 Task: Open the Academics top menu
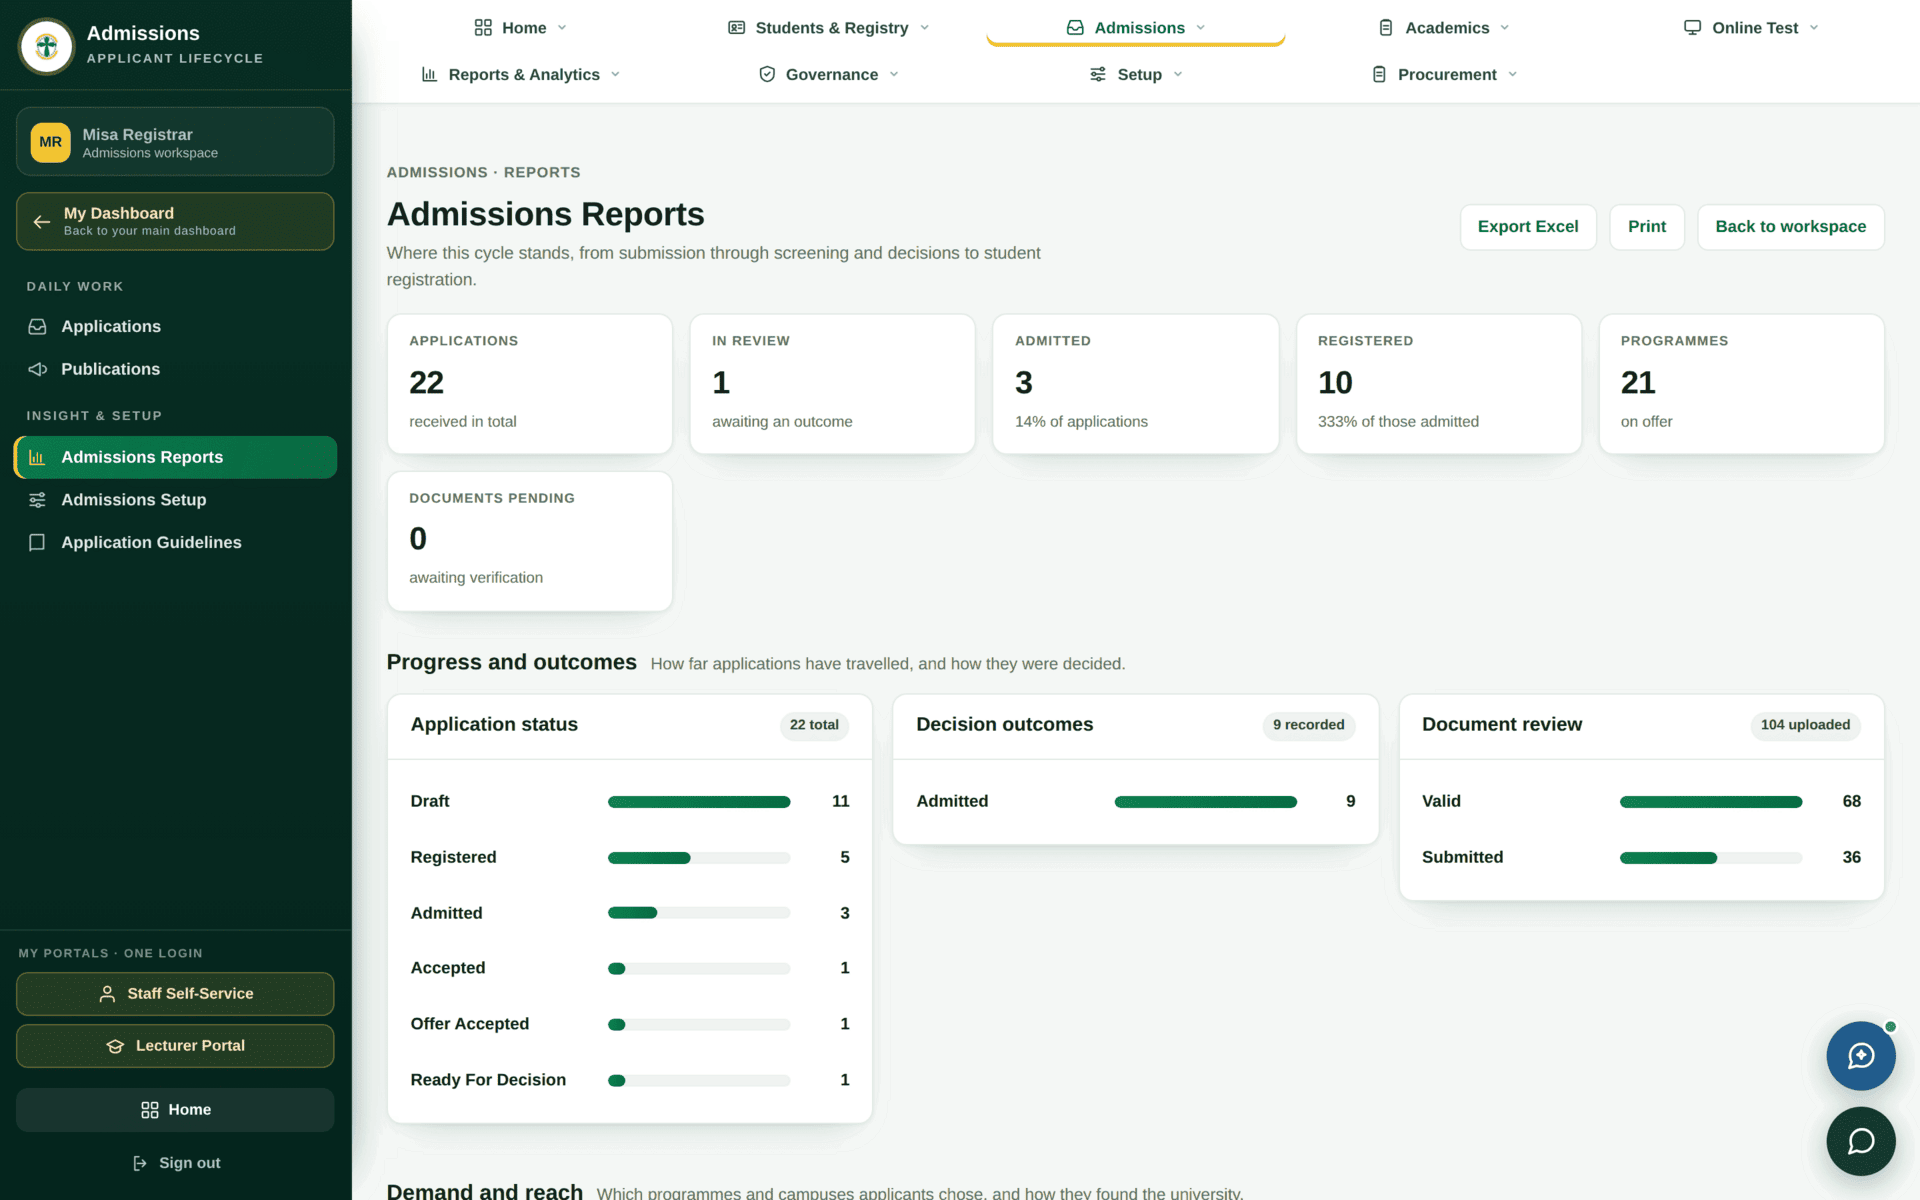[1443, 28]
